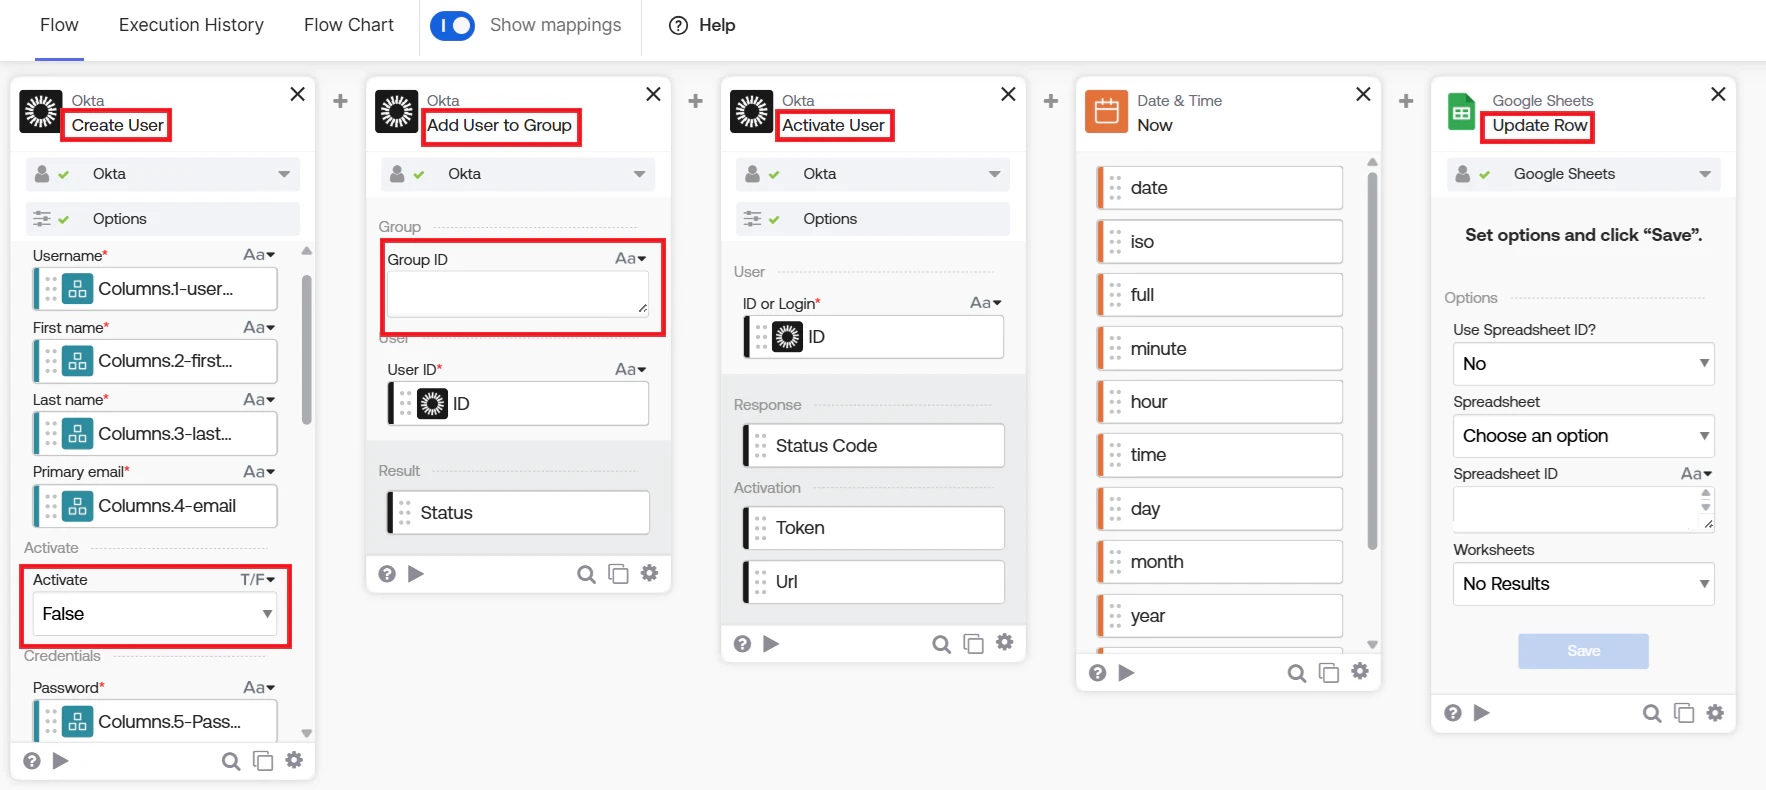This screenshot has width=1766, height=790.
Task: Insert a card before the Update Row card
Action: pos(1406,101)
